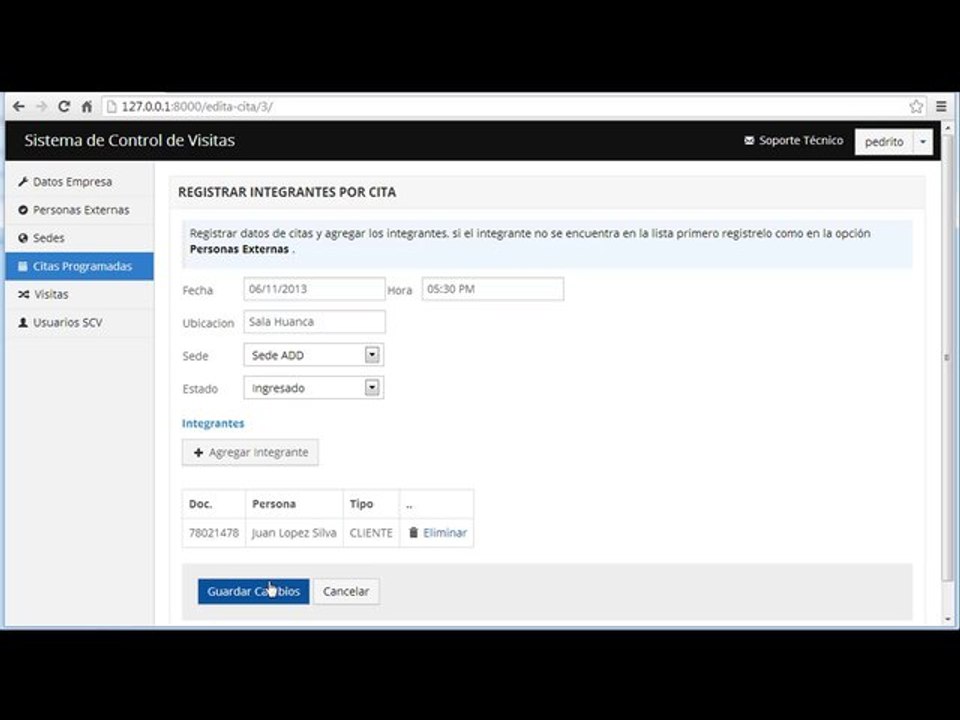Click the page scrollbar down arrow
This screenshot has width=960, height=720.
(x=948, y=619)
